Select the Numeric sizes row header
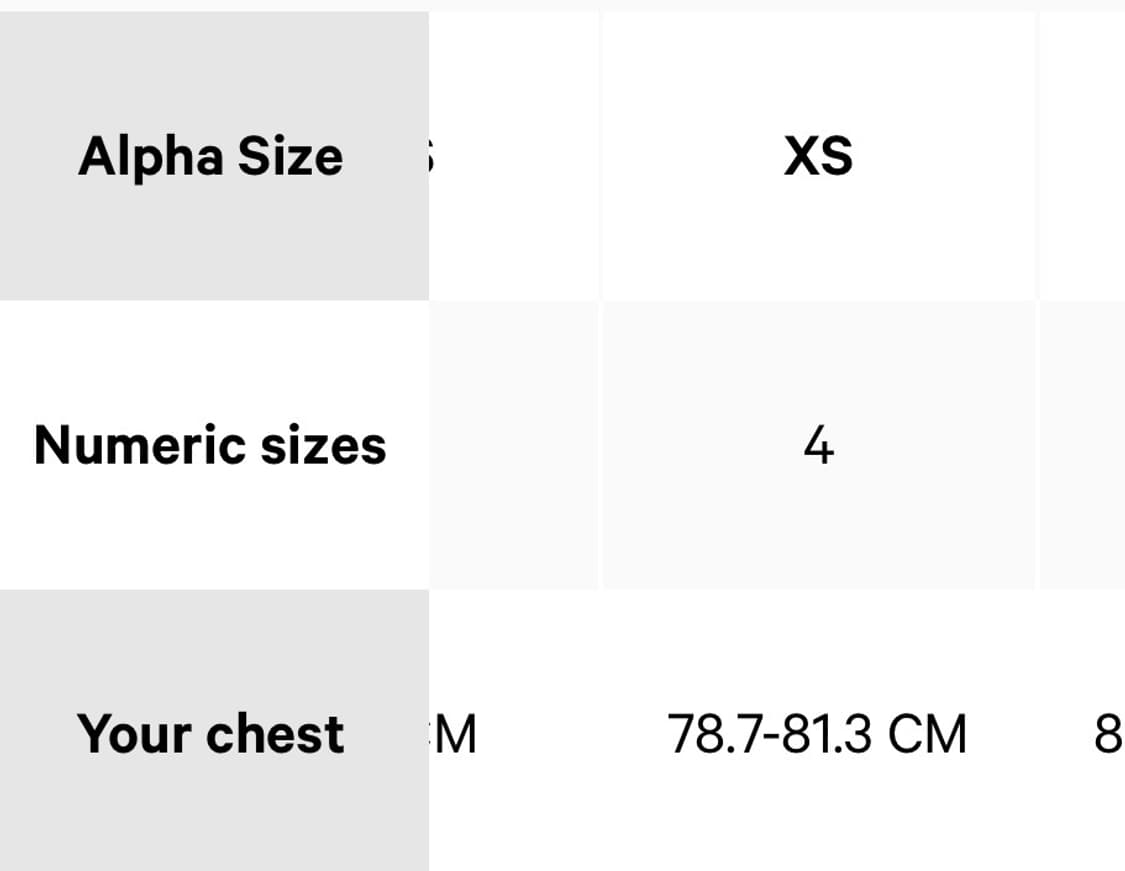 point(213,445)
